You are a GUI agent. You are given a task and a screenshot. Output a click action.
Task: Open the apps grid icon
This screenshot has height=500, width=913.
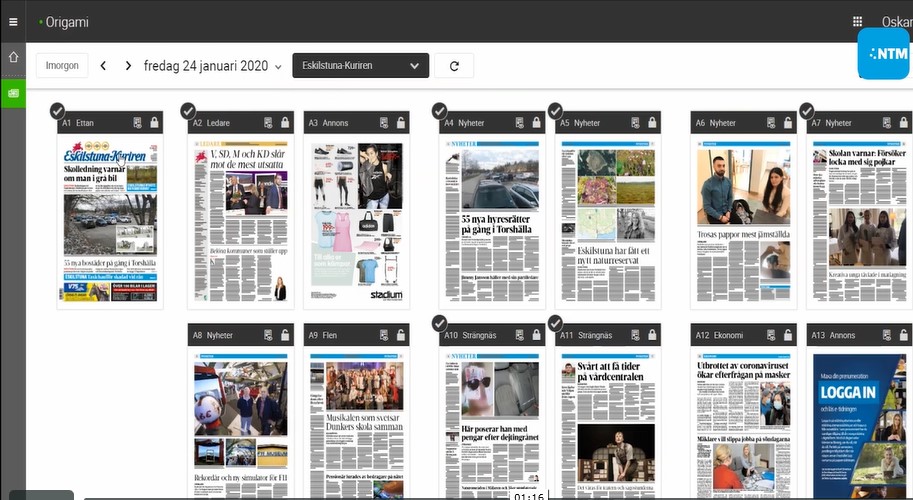[857, 22]
